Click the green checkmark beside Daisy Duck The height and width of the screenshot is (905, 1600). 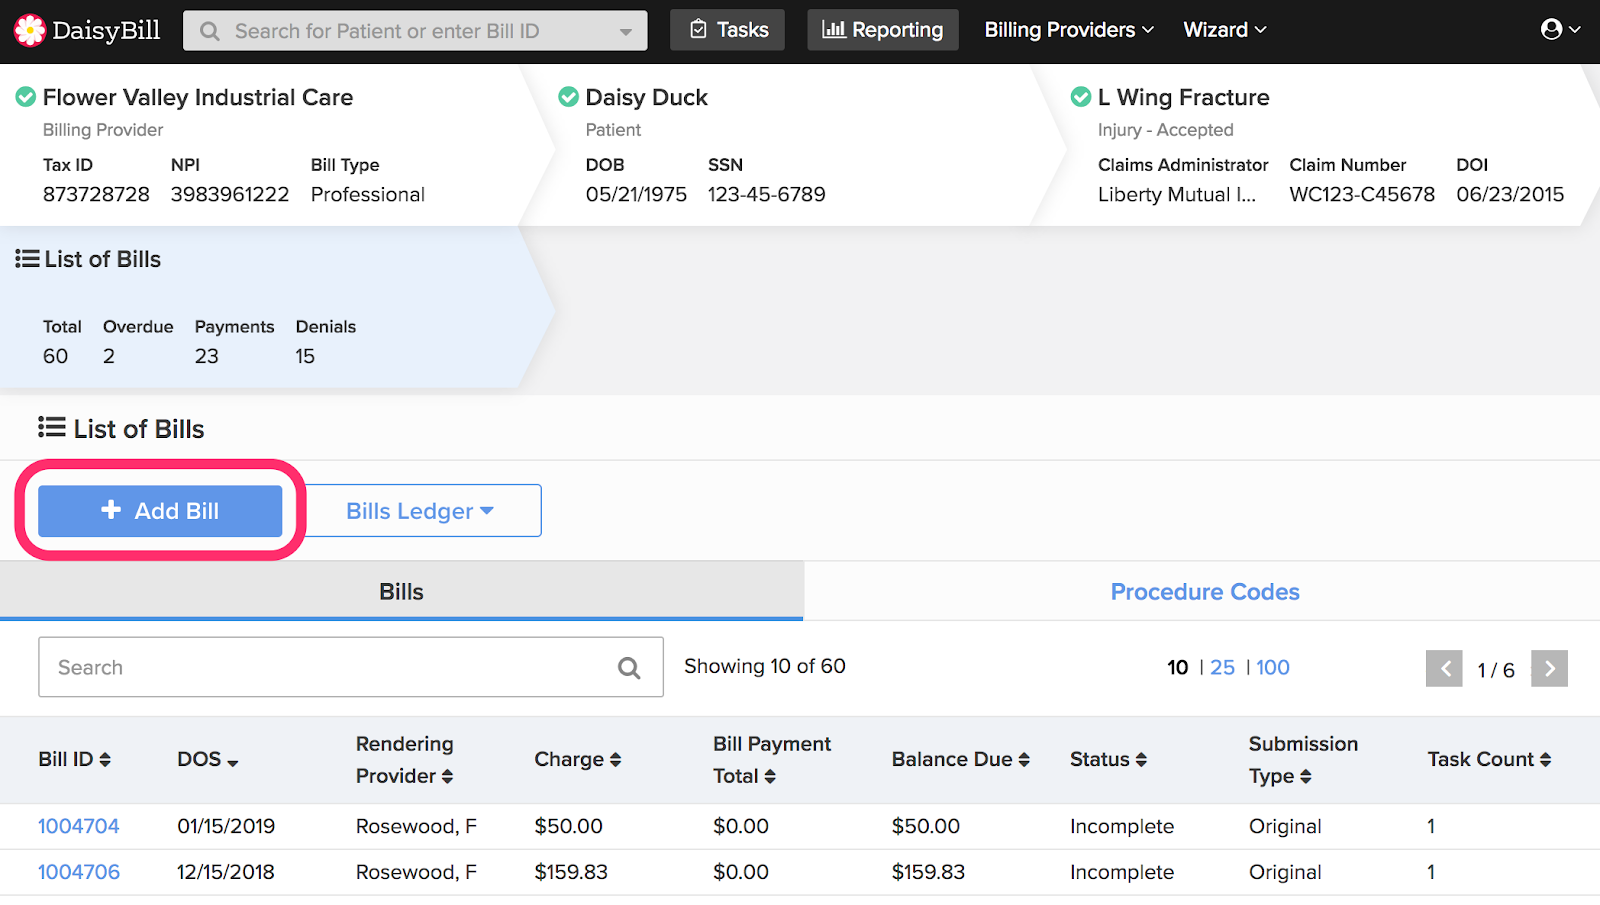(568, 96)
